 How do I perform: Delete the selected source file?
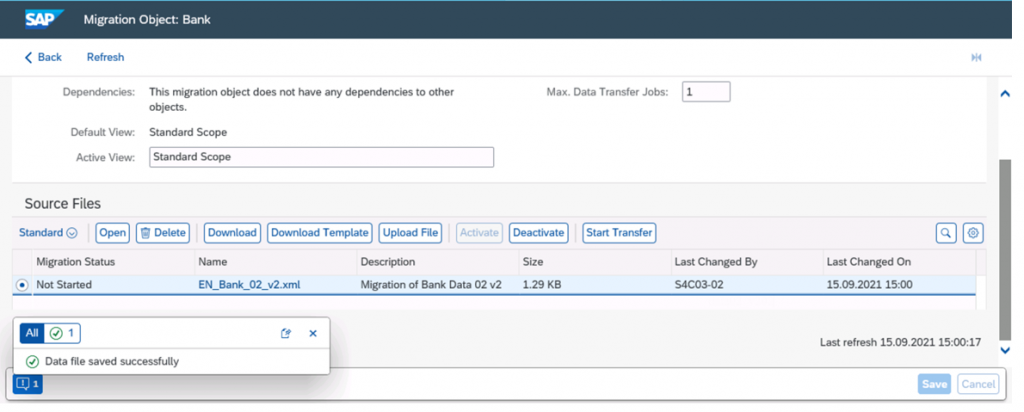163,232
